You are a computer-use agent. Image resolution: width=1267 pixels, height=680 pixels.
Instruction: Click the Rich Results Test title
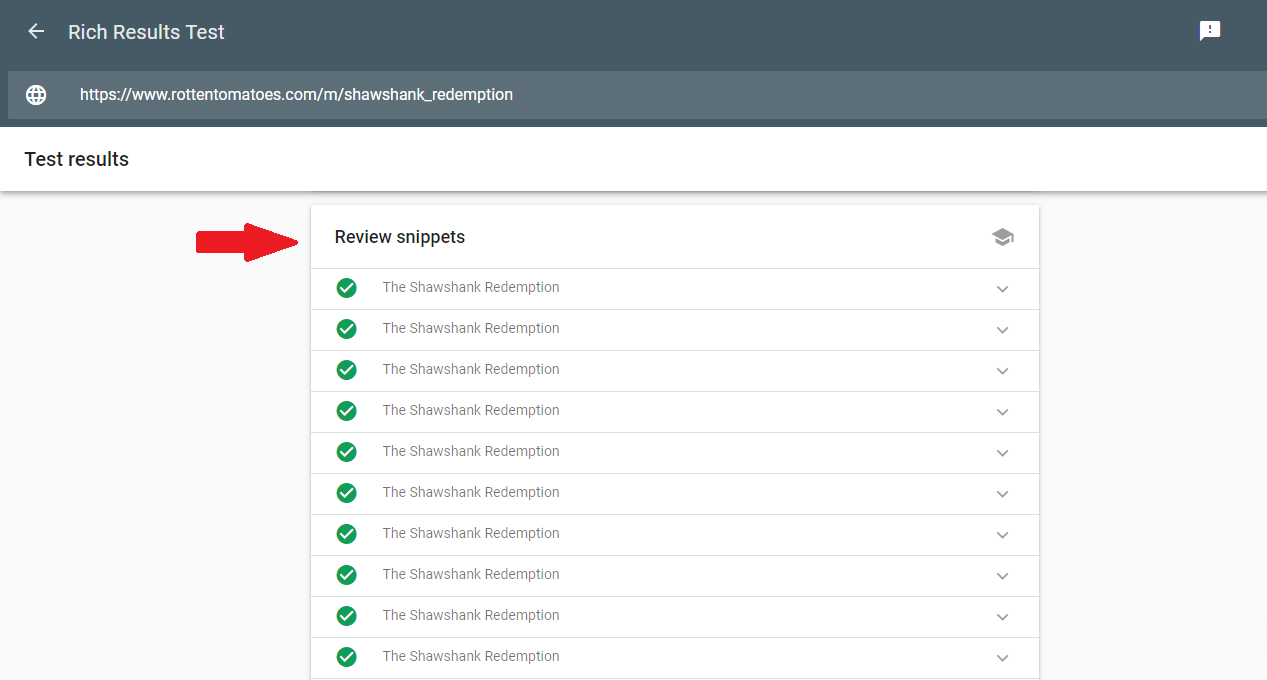(146, 32)
